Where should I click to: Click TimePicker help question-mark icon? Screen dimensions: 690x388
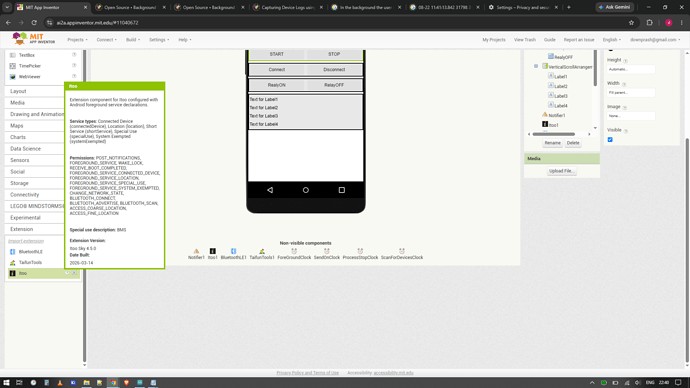click(x=74, y=66)
